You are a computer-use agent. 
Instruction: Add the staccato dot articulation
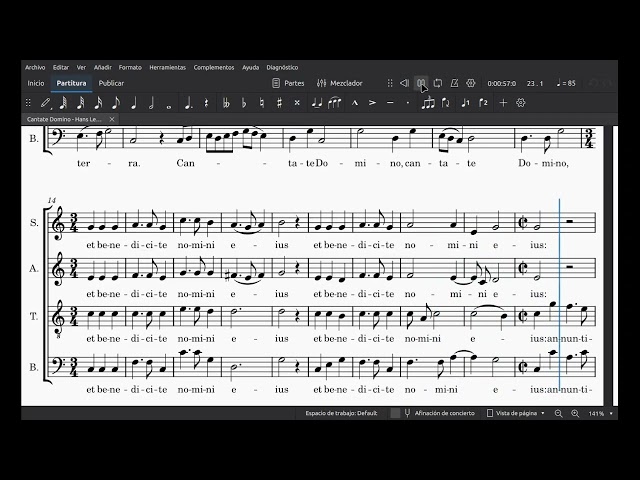point(407,103)
